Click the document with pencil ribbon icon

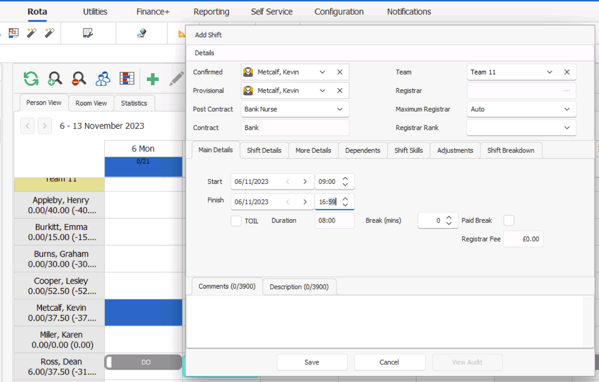(88, 33)
